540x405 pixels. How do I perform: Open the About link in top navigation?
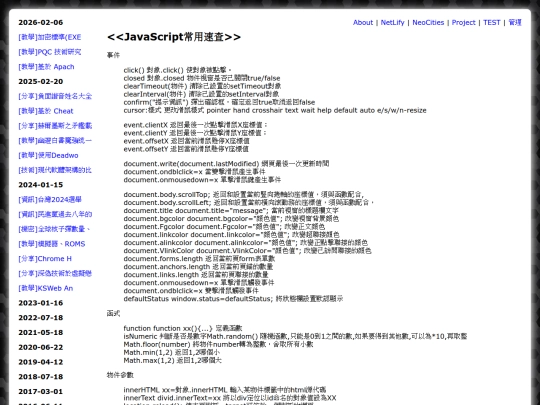363,22
